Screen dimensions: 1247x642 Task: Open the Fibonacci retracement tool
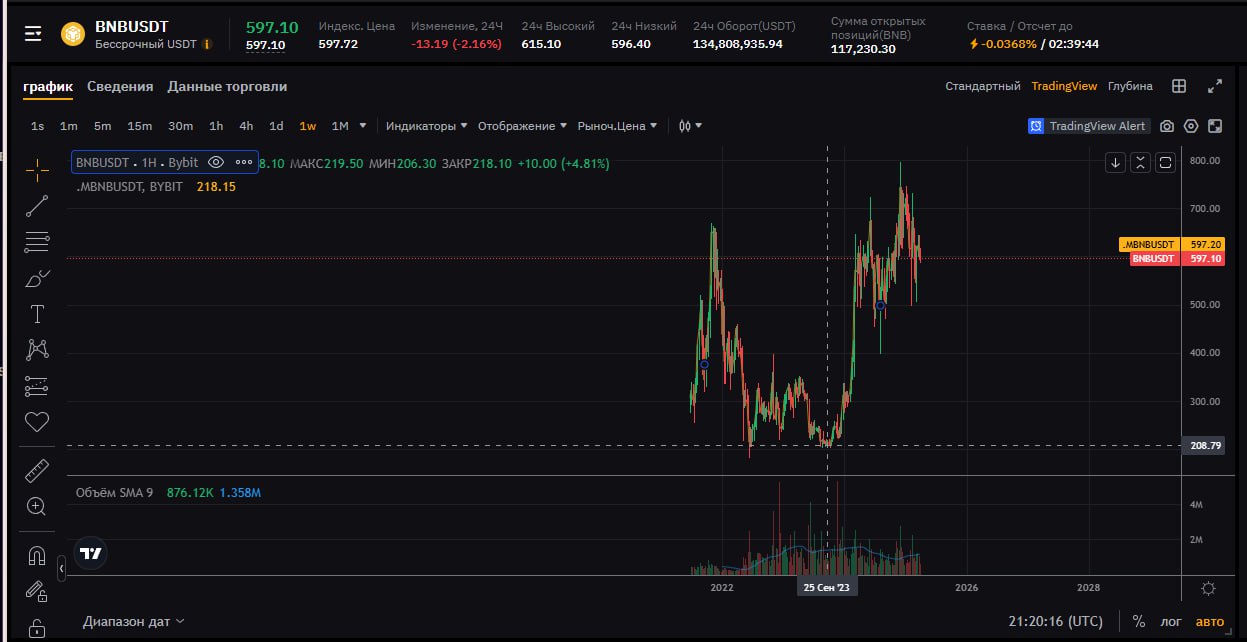pyautogui.click(x=37, y=242)
